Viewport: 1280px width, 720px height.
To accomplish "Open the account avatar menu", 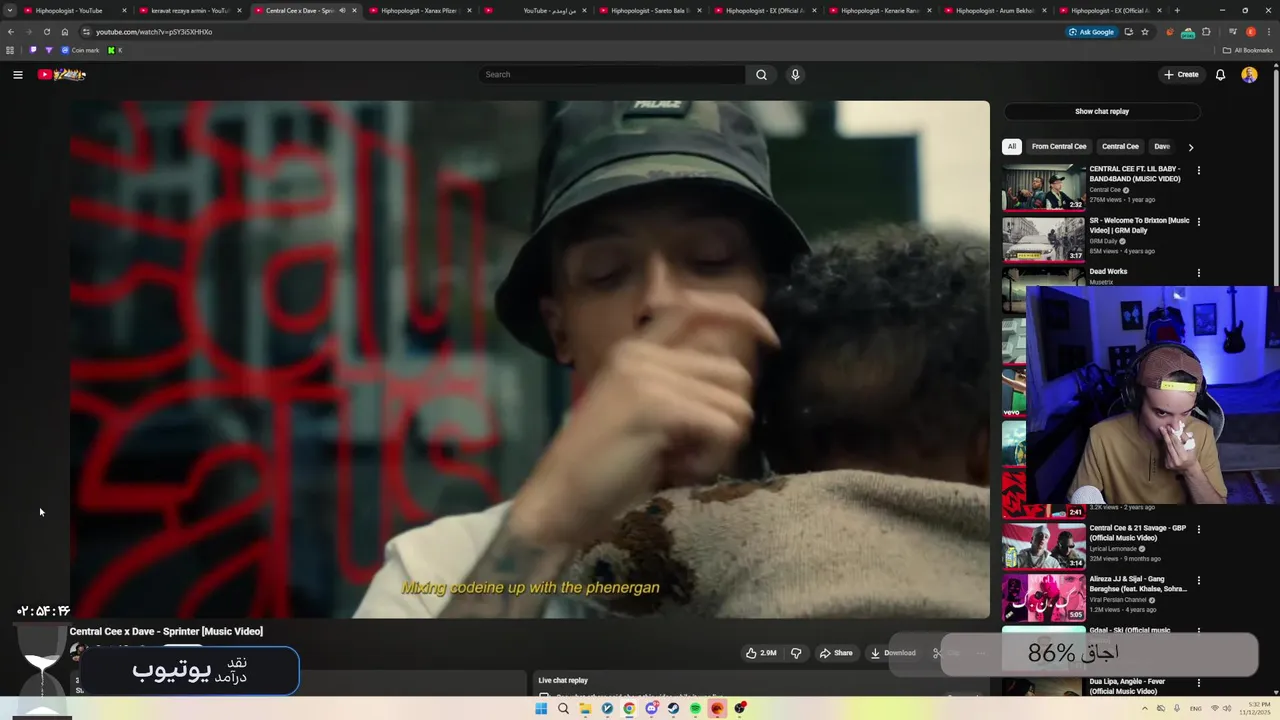I will coord(1249,74).
